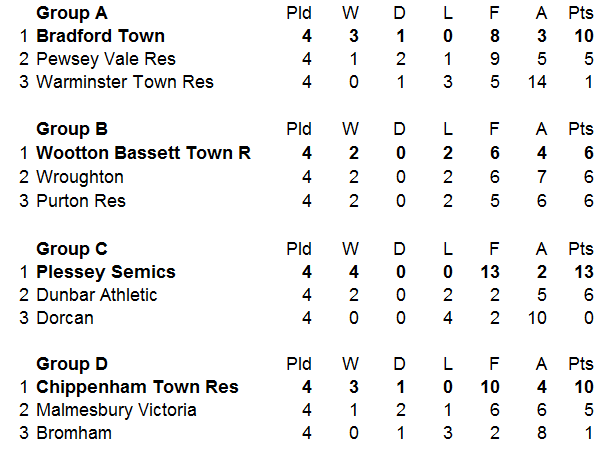Viewport: 602px width, 465px height.
Task: Select the Plessey Semics team name
Action: (105, 272)
